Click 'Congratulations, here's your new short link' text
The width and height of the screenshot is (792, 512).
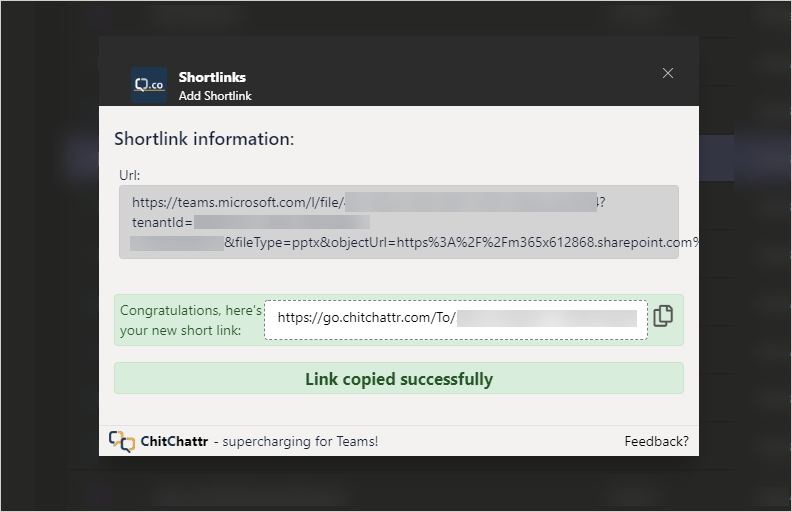click(x=191, y=320)
